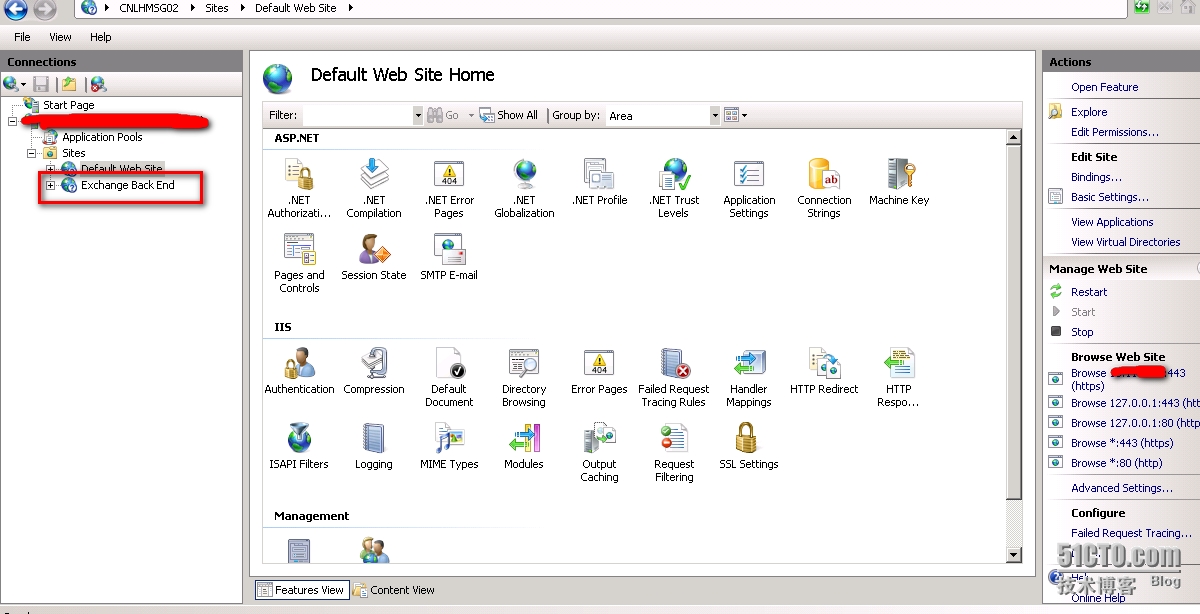Open Failed Request Tracing Rules icon
Screen dimensions: 1200x614
pos(674,377)
